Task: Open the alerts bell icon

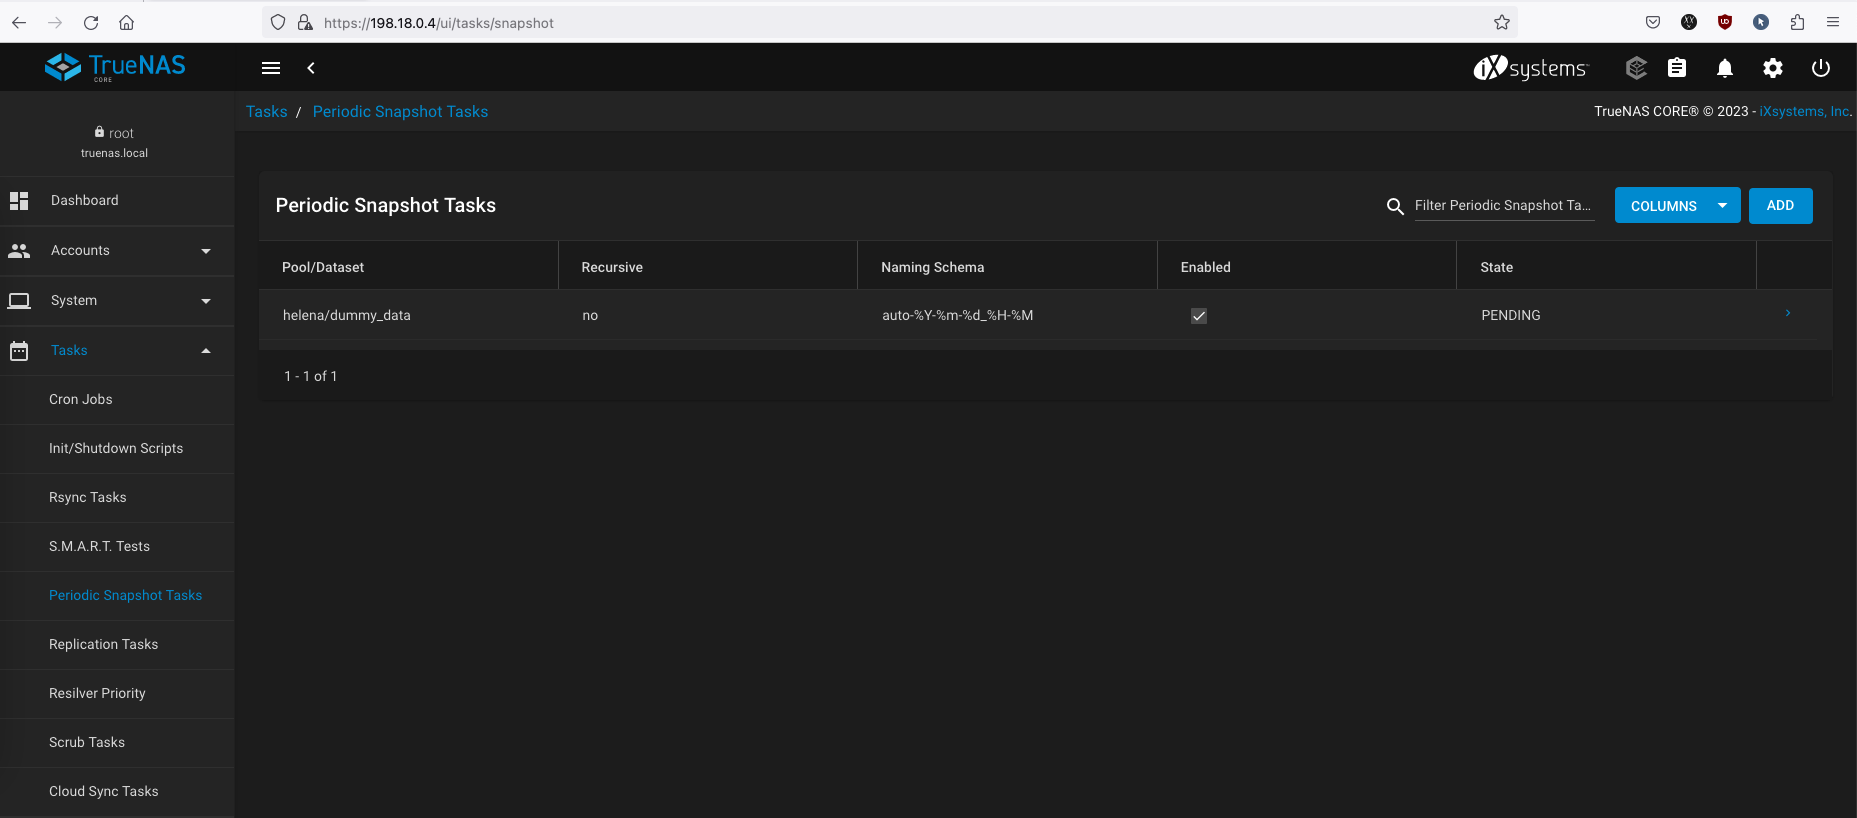Action: [x=1725, y=68]
